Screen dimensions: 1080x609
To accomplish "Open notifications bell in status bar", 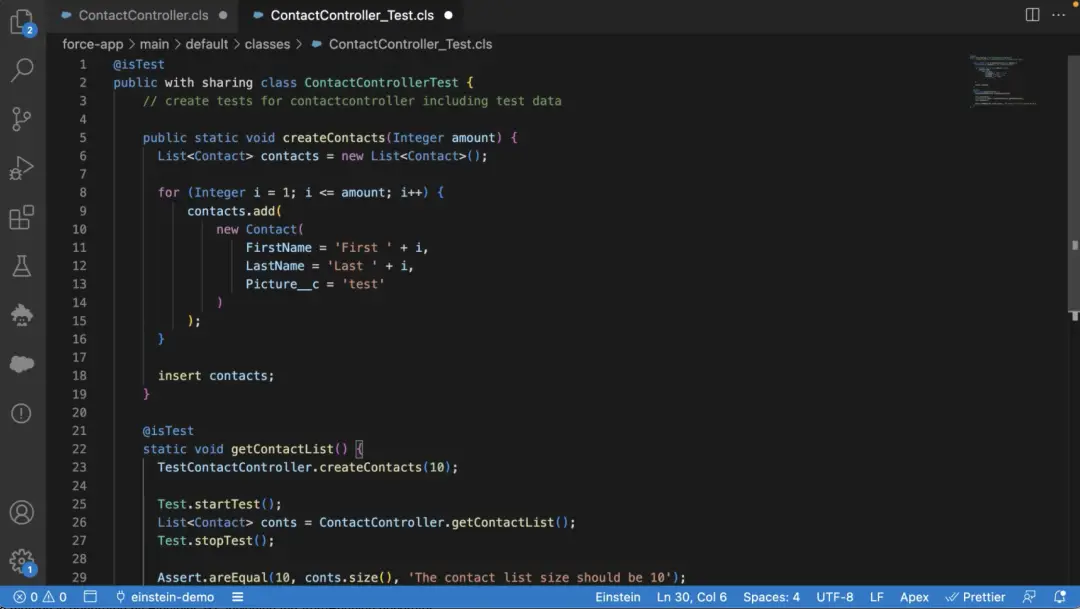I will coord(1058,597).
